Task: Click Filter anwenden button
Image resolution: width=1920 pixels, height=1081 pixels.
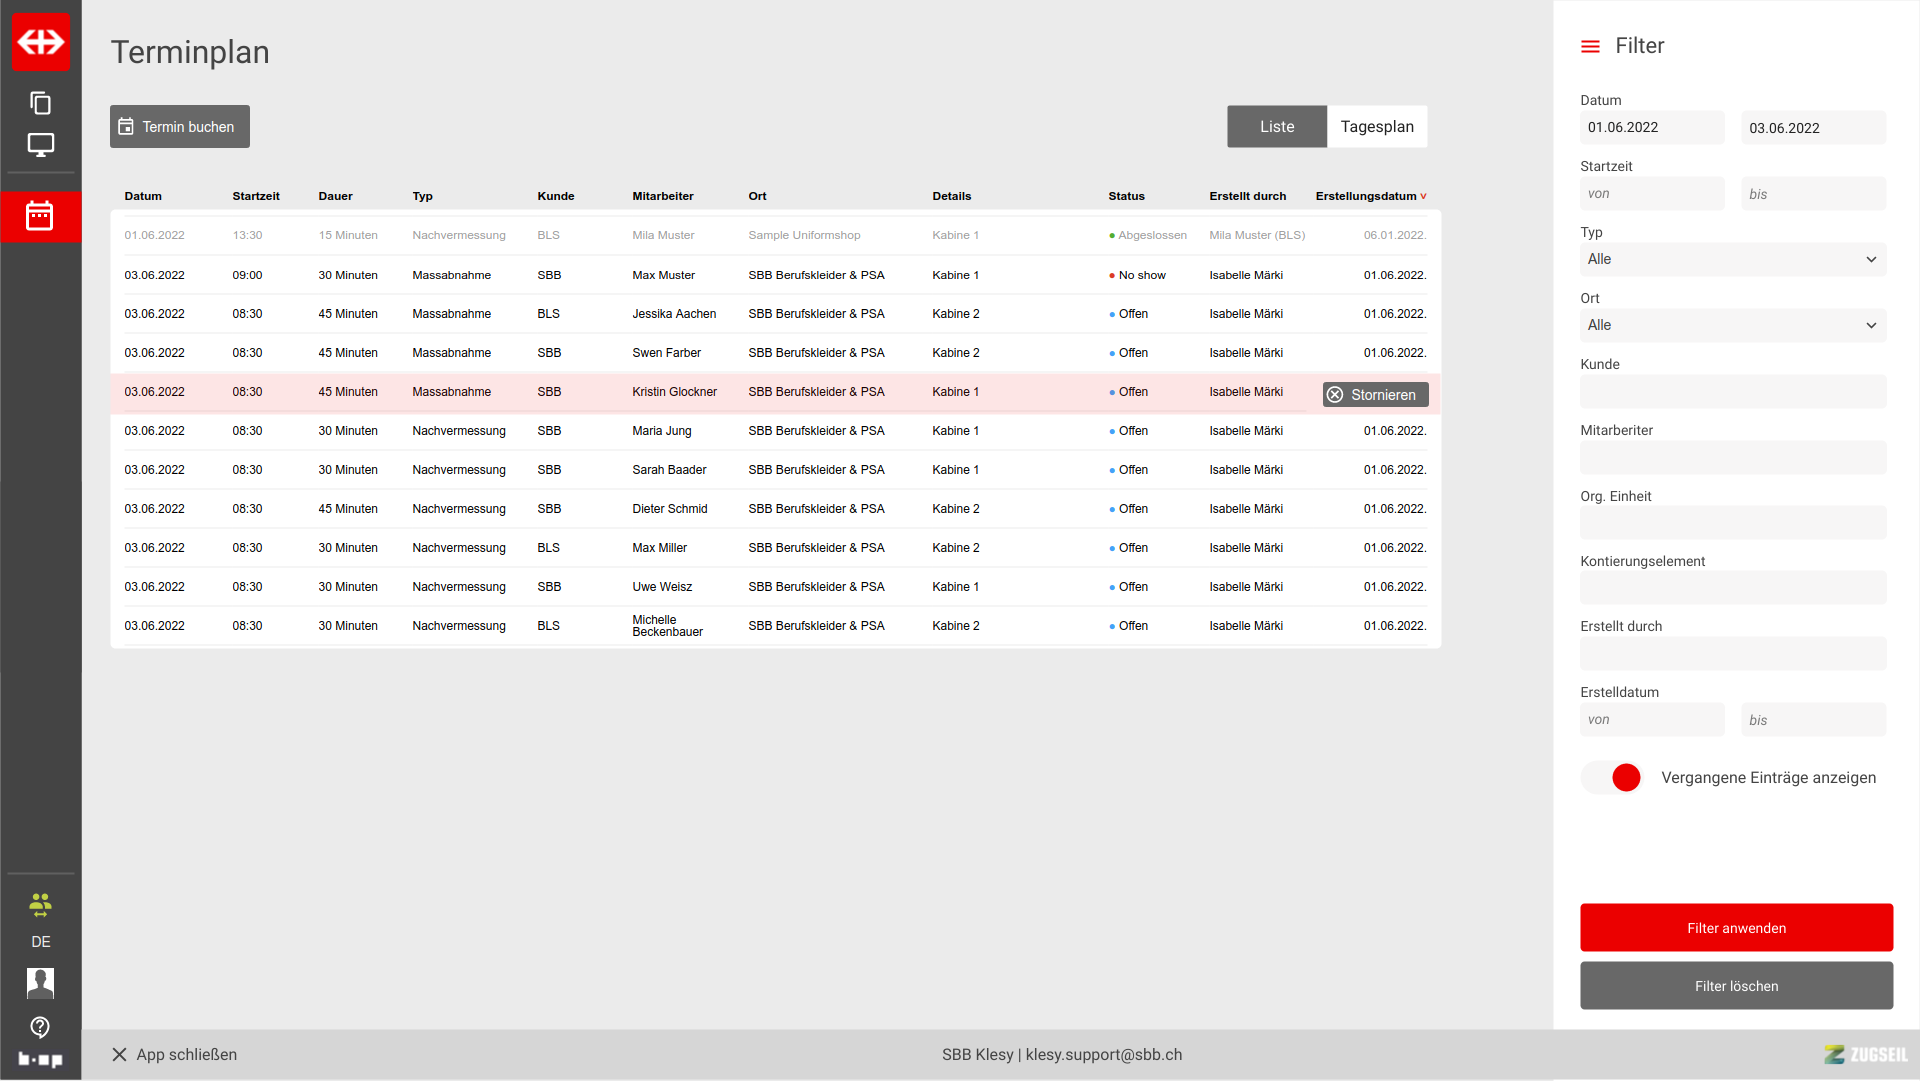Action: (x=1736, y=928)
